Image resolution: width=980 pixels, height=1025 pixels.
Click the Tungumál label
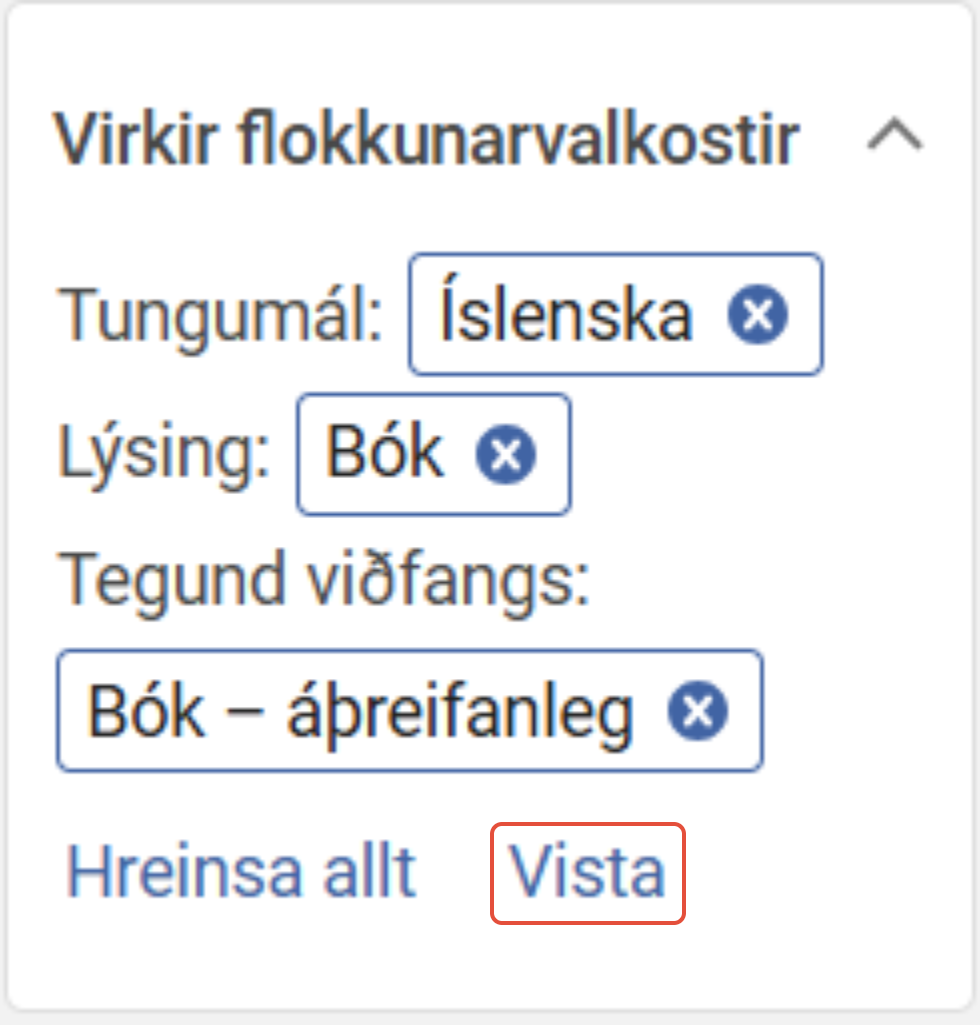(x=220, y=316)
